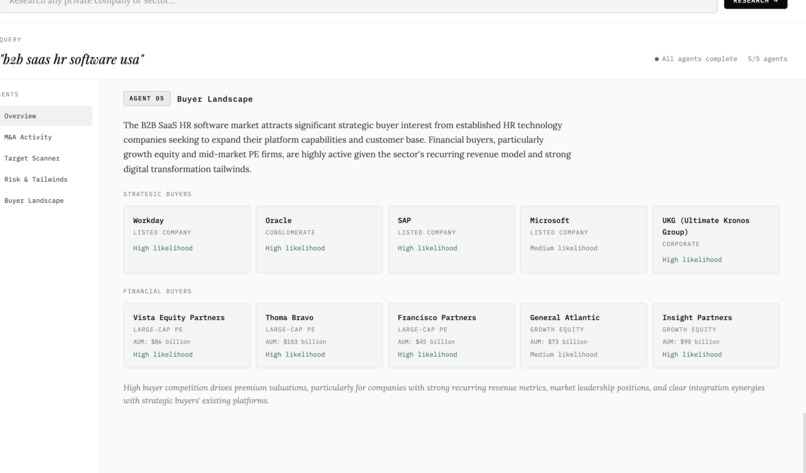Open the Francisco Partners card
The width and height of the screenshot is (806, 473).
451,335
